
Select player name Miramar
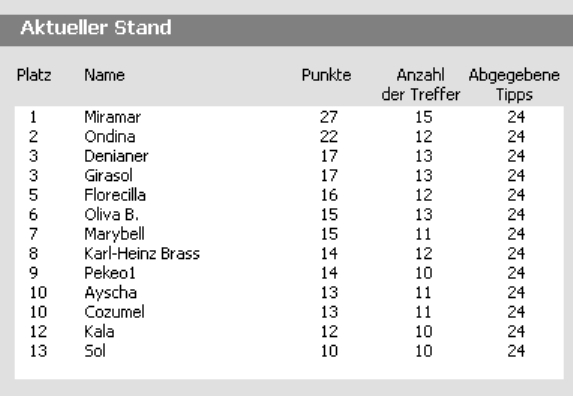tap(113, 117)
